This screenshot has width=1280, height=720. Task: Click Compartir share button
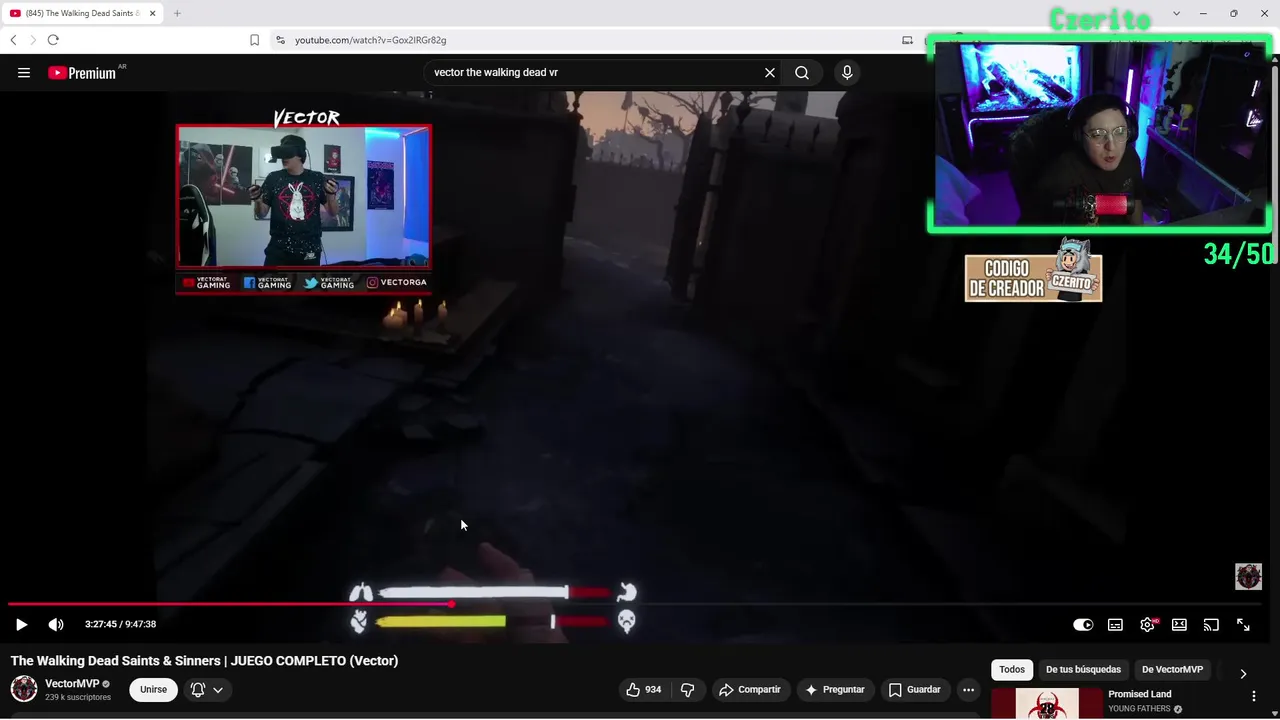[x=749, y=690]
